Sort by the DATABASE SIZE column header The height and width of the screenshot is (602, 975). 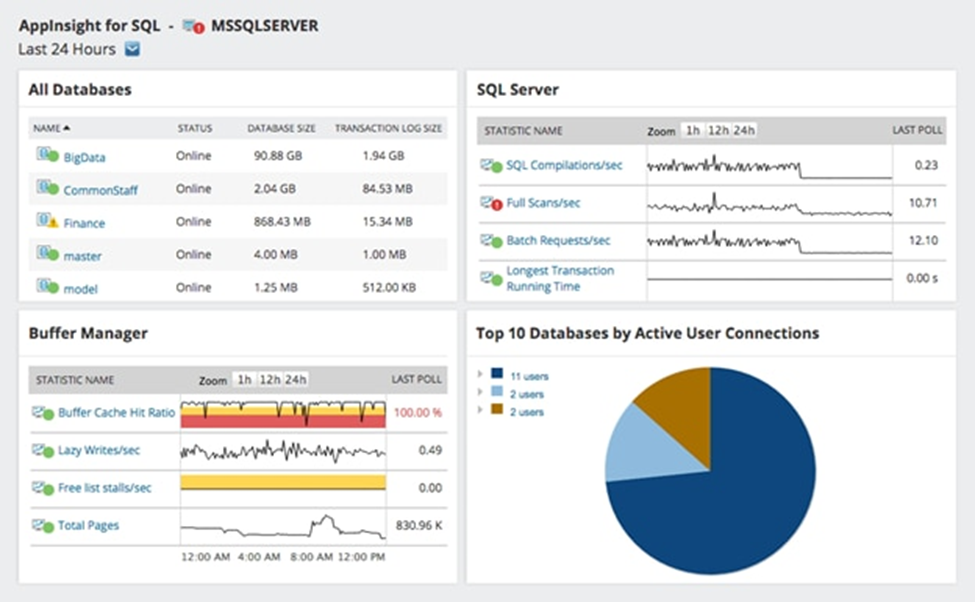click(281, 129)
